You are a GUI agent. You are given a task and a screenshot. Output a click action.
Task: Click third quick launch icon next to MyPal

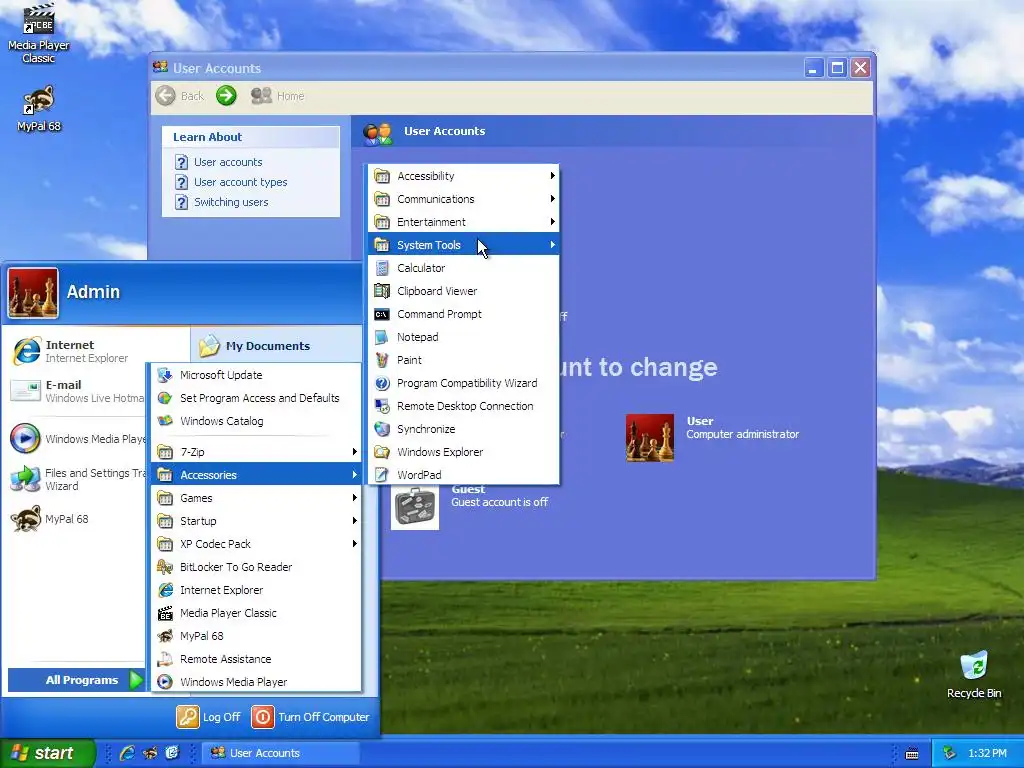click(172, 753)
